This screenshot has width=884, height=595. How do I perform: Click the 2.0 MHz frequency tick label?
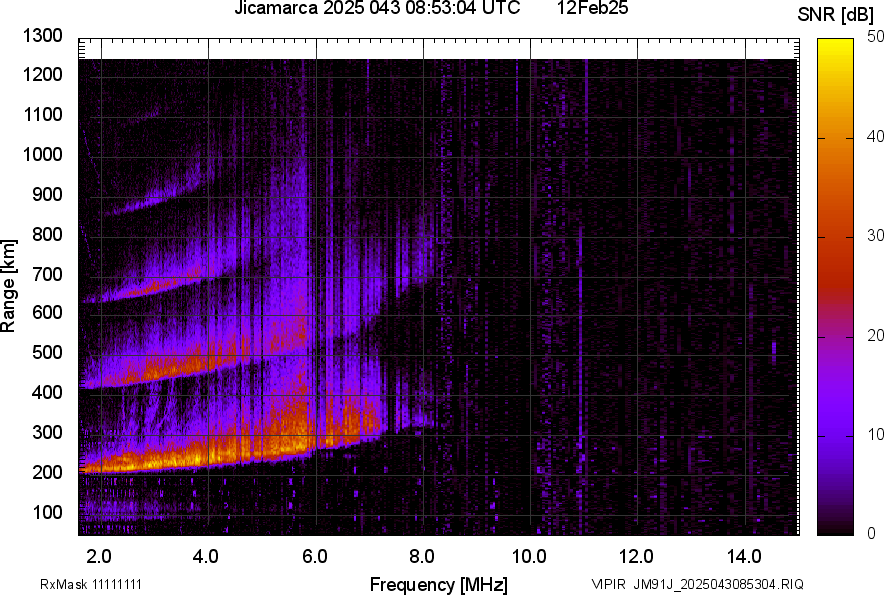(99, 556)
